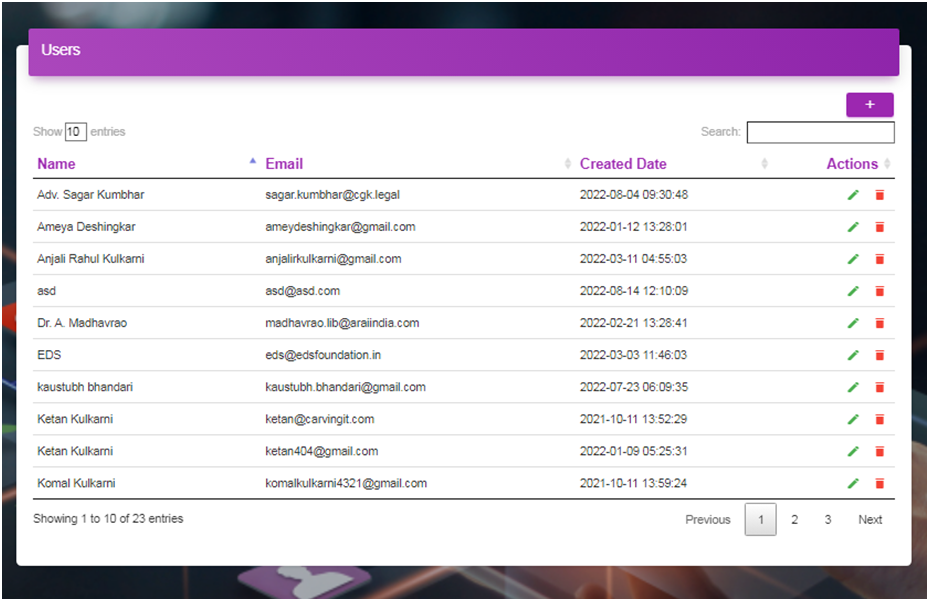Delete the asd@asd.com user
This screenshot has width=929, height=601.
[x=880, y=291]
